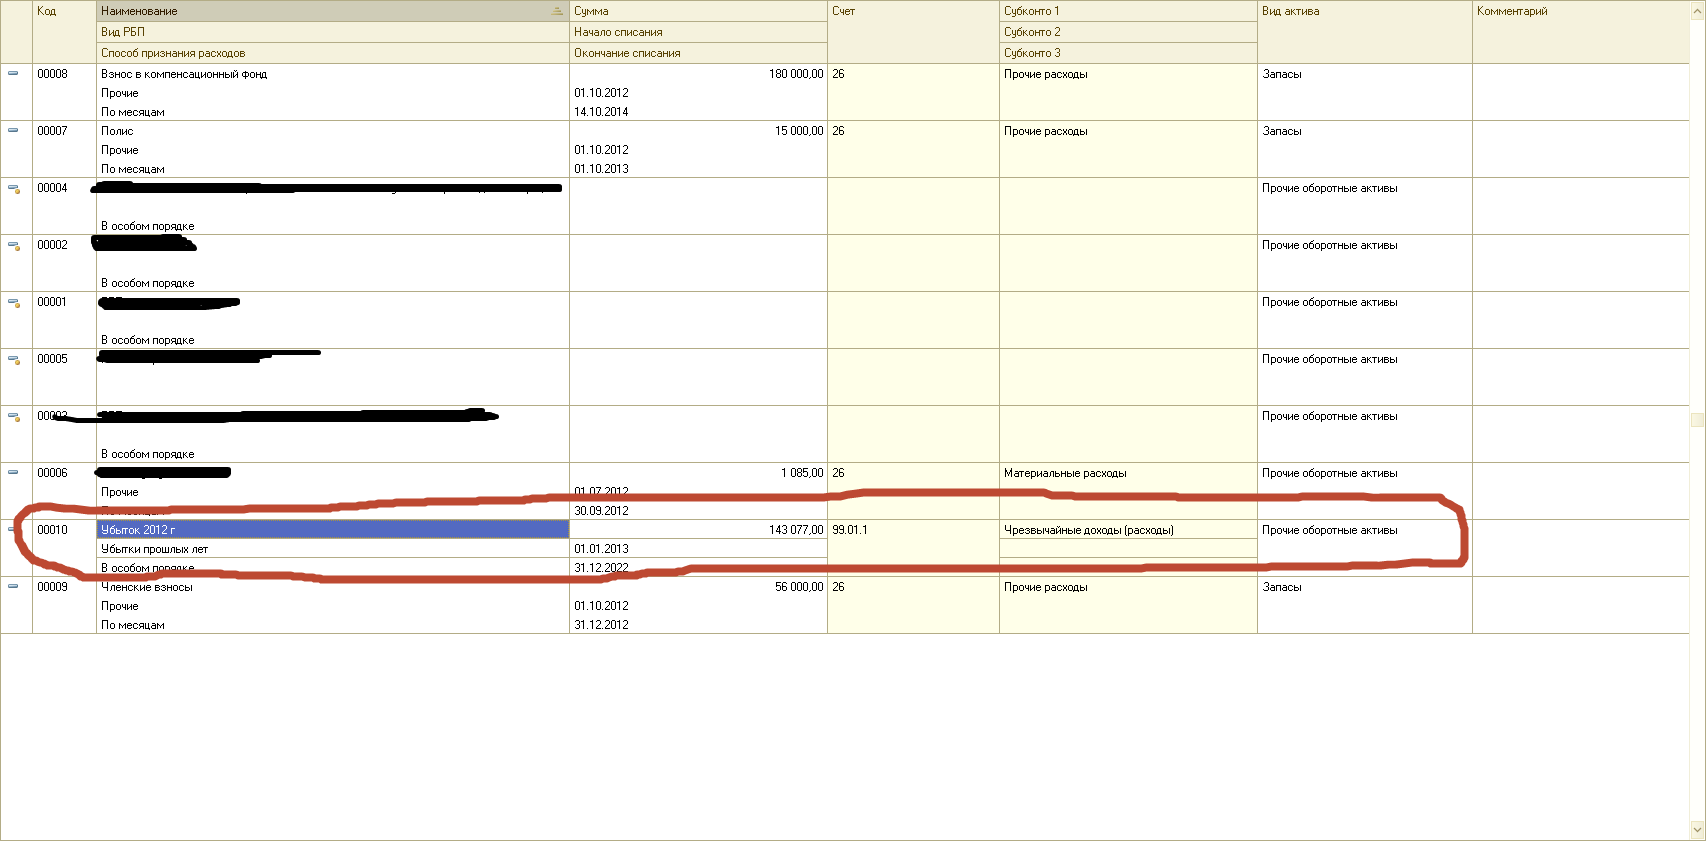Click the folder icon for row 00005
The image size is (1706, 841).
click(x=14, y=359)
